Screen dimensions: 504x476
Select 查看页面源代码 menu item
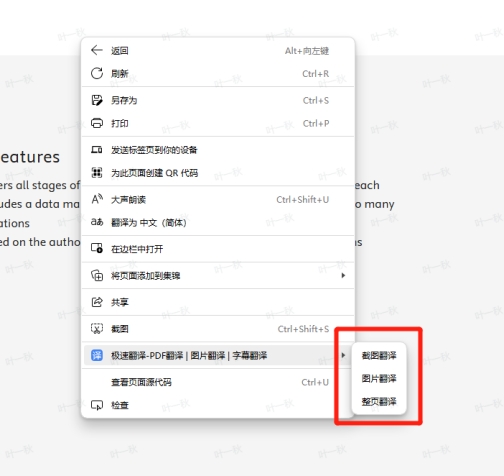[x=218, y=382]
